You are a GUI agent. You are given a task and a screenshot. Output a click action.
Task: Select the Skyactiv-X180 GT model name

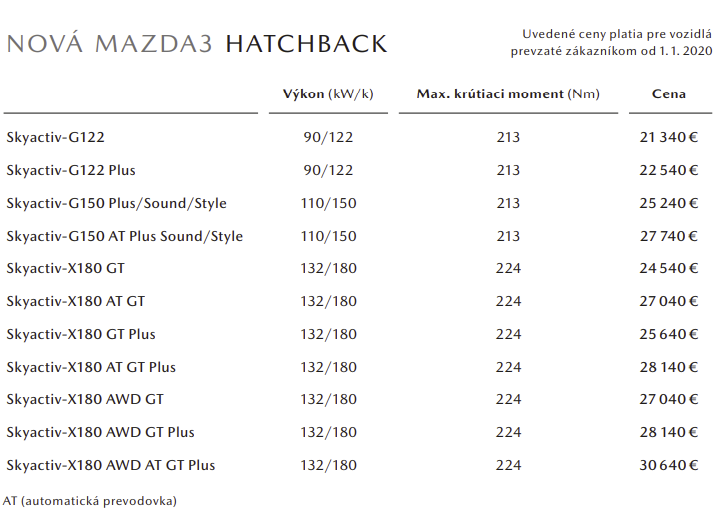pos(65,268)
